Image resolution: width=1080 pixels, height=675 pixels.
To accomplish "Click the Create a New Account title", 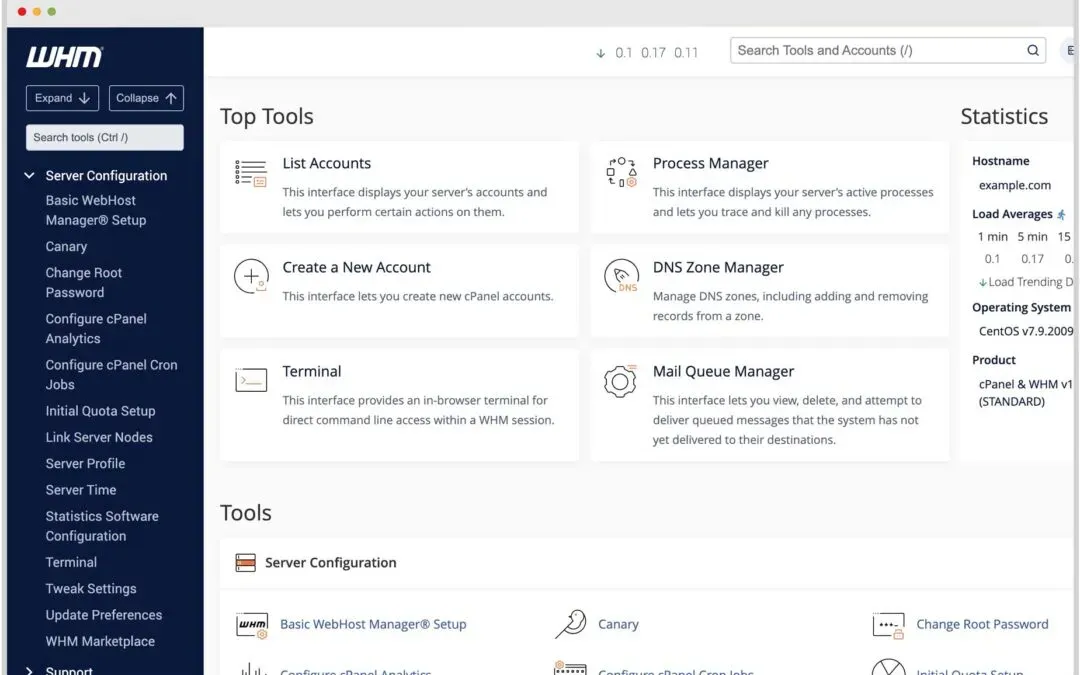I will [356, 267].
